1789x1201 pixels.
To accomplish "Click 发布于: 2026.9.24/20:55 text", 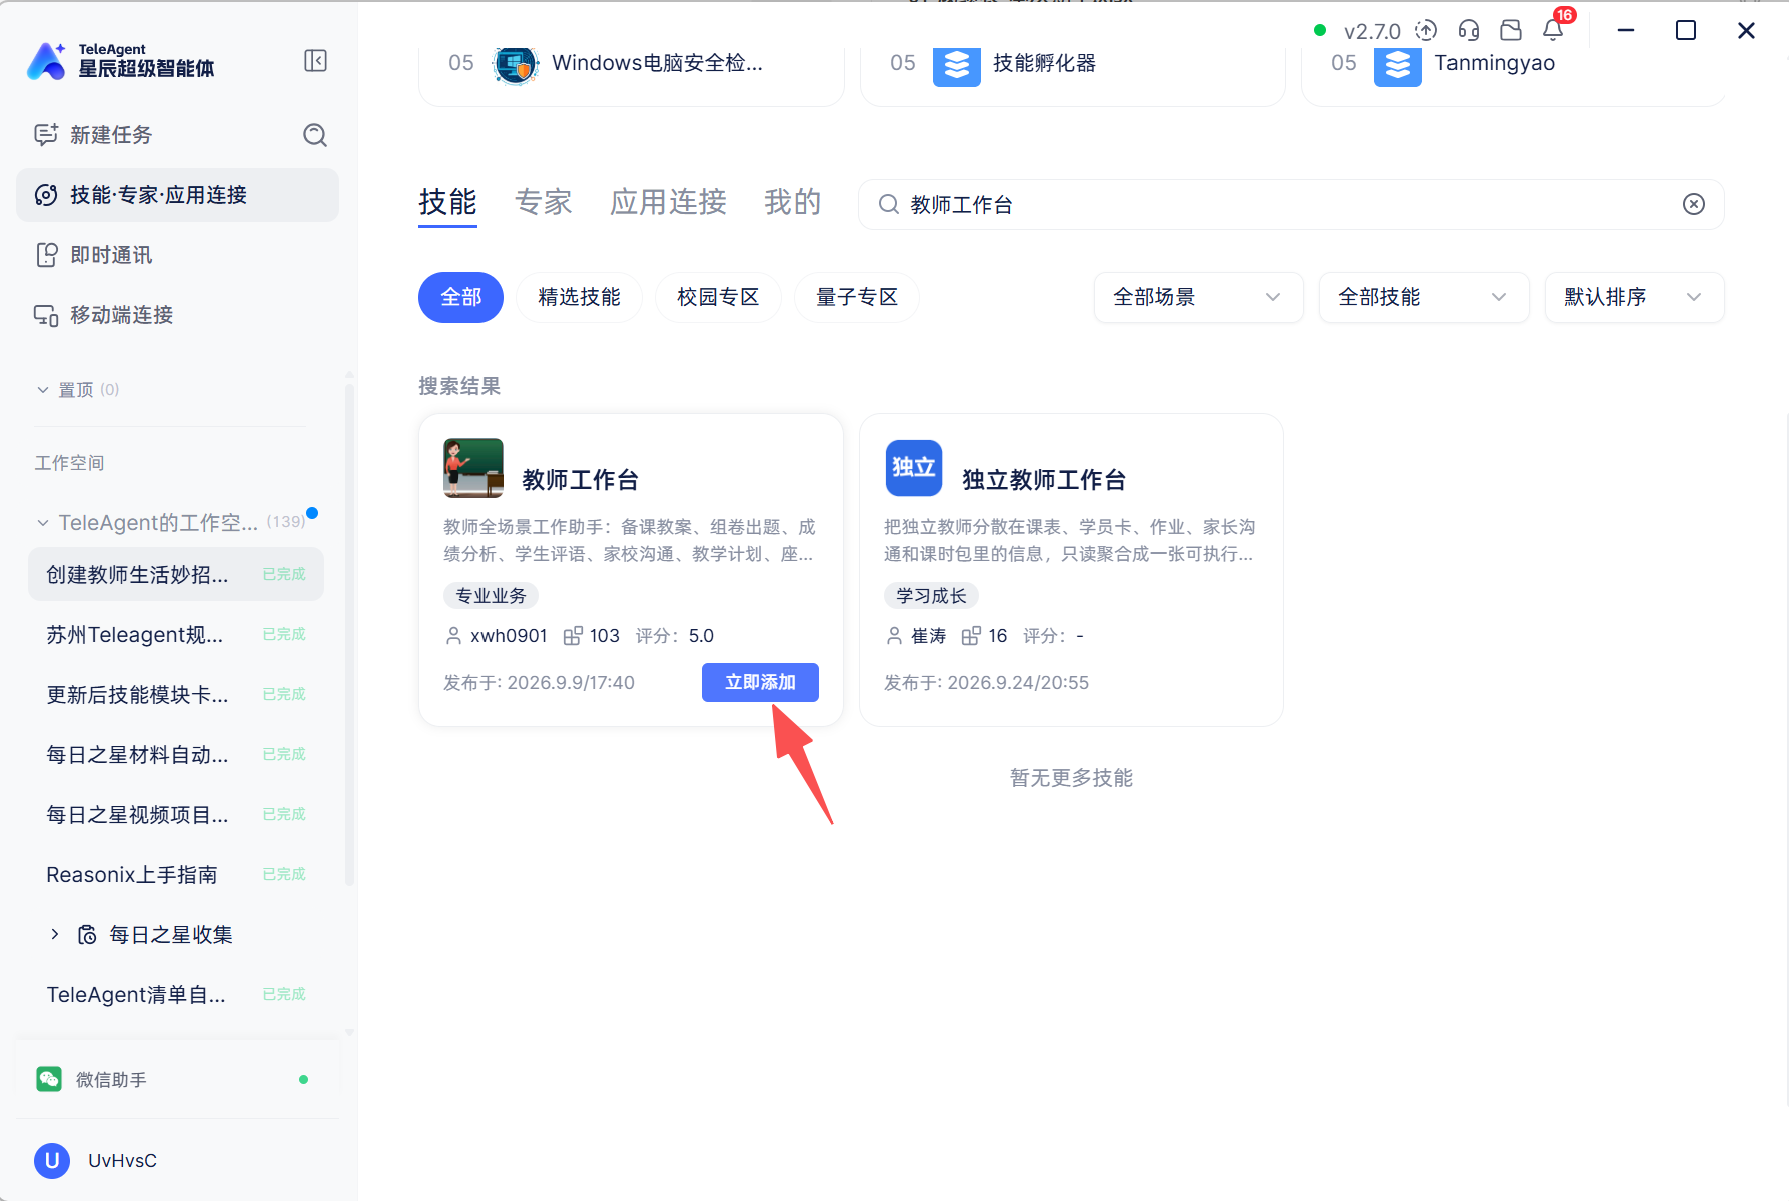I will [x=986, y=683].
